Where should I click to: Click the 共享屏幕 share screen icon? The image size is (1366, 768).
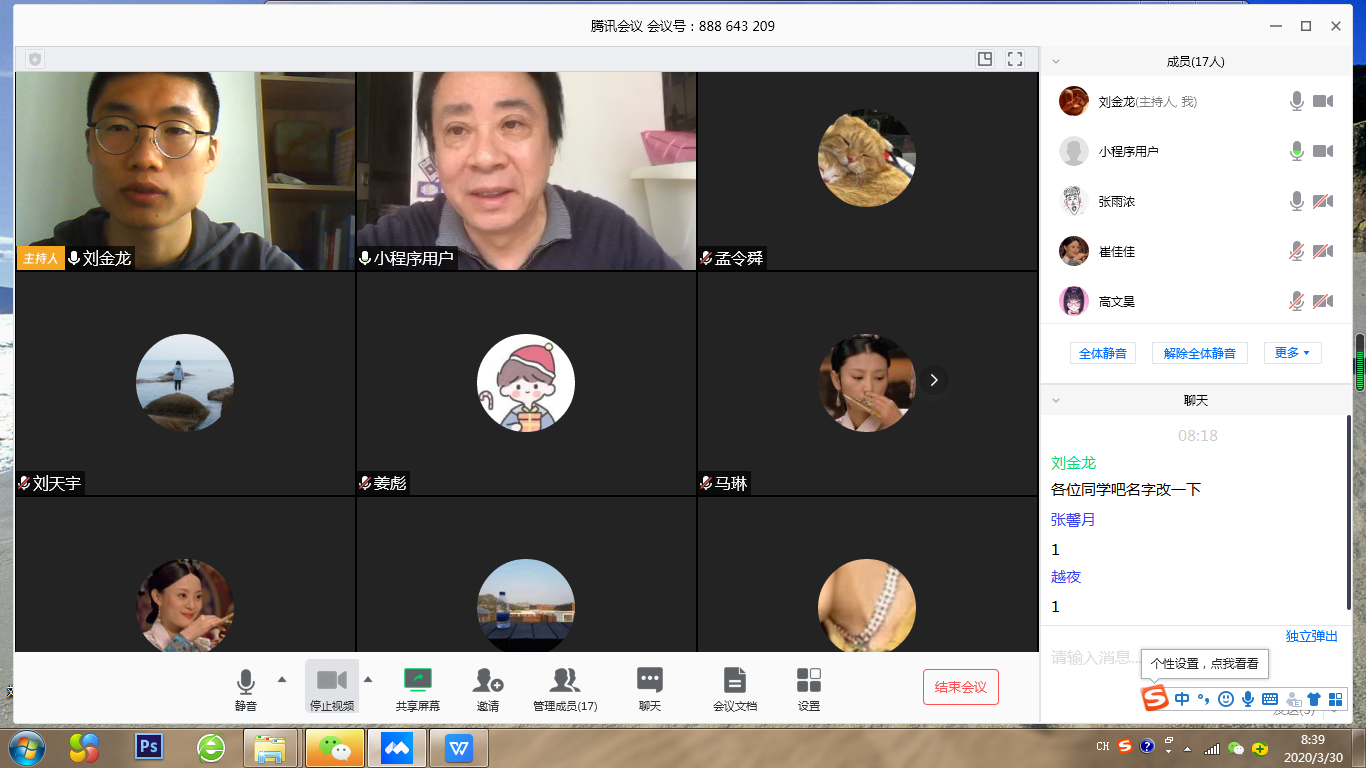[x=417, y=682]
